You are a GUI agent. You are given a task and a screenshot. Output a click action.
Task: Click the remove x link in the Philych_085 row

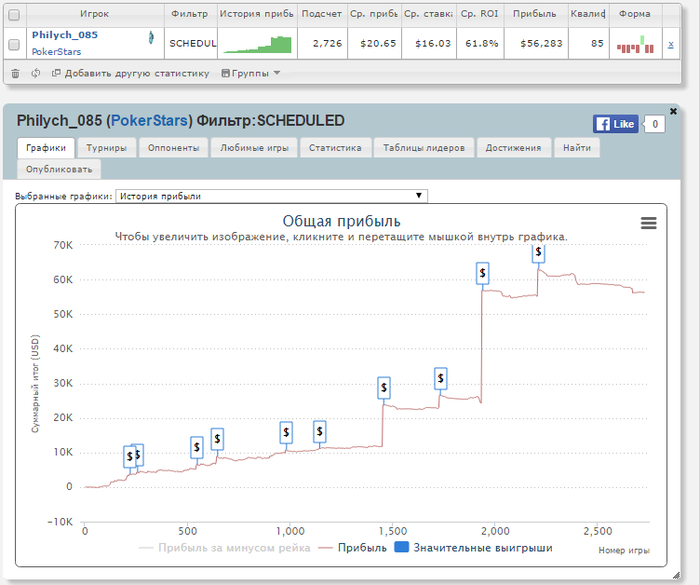point(671,44)
